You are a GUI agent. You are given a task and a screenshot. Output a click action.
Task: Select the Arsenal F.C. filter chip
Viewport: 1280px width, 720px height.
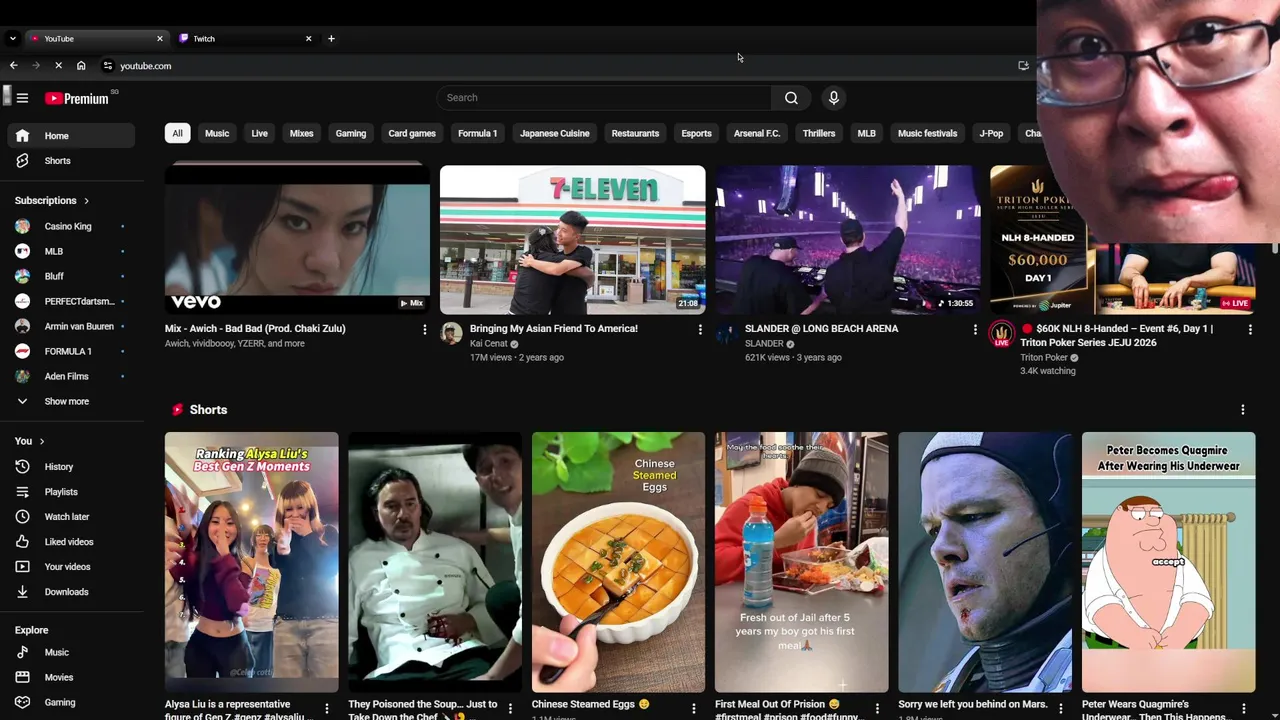click(757, 133)
